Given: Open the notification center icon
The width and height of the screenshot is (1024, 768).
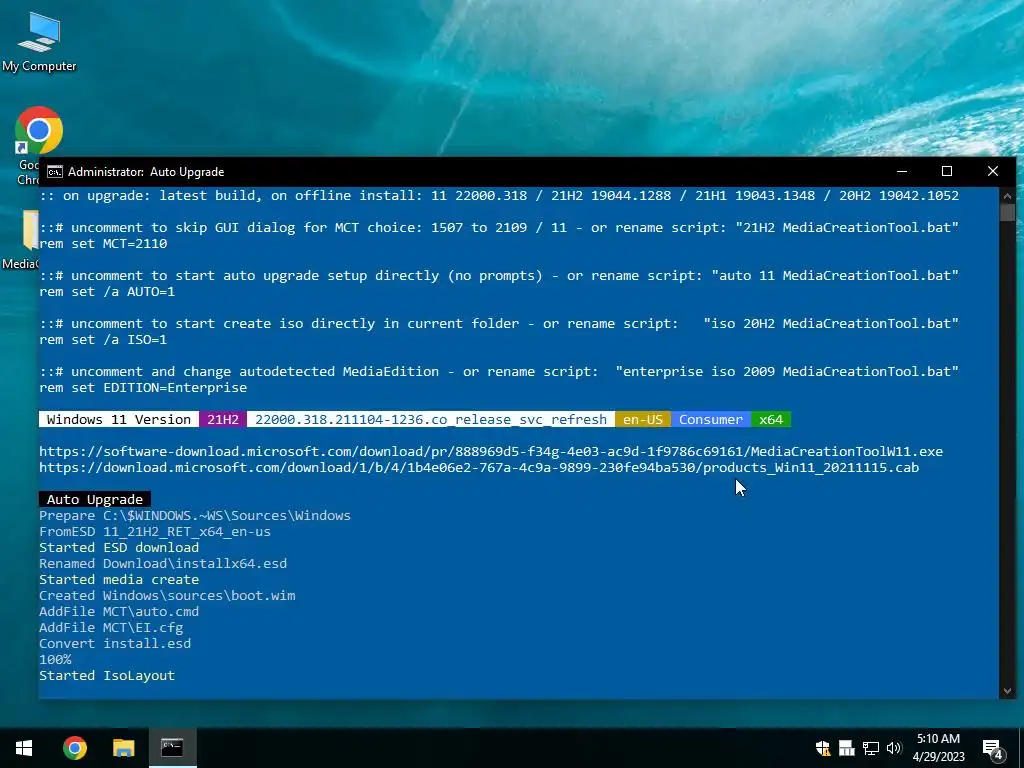Looking at the screenshot, I should [x=993, y=749].
